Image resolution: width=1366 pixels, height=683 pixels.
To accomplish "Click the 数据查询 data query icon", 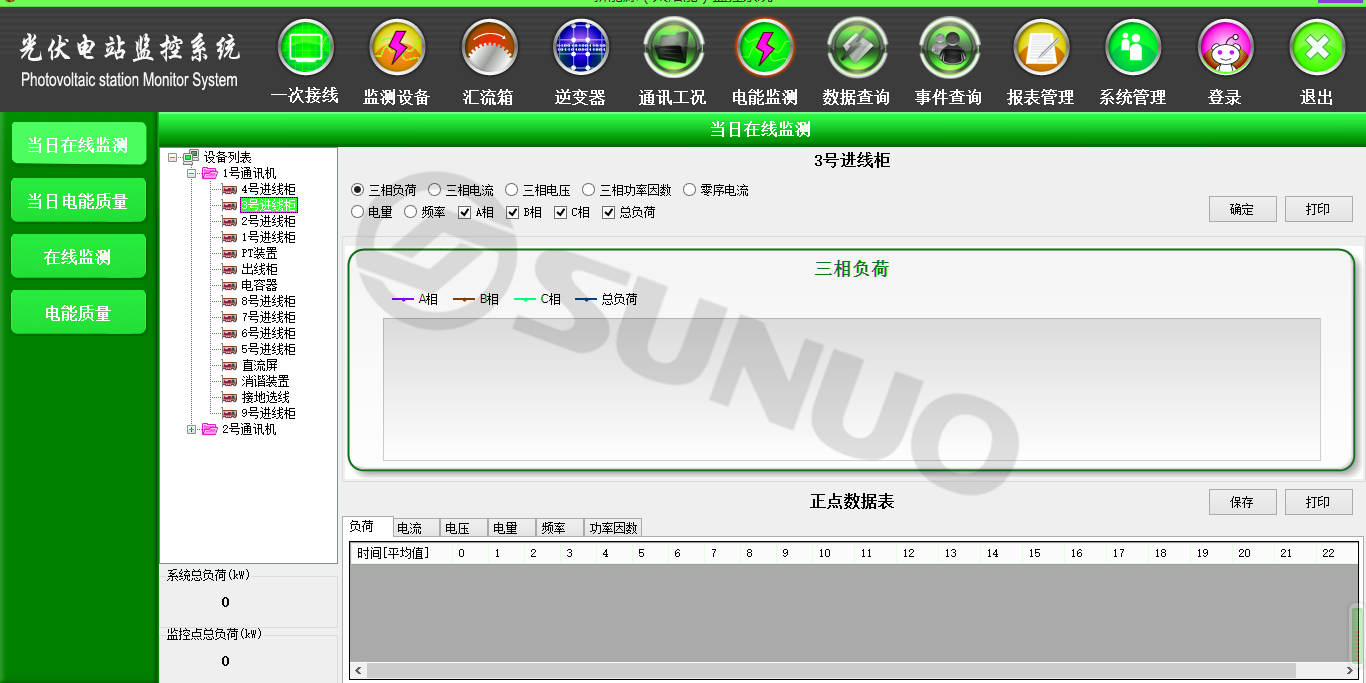I will (x=856, y=48).
